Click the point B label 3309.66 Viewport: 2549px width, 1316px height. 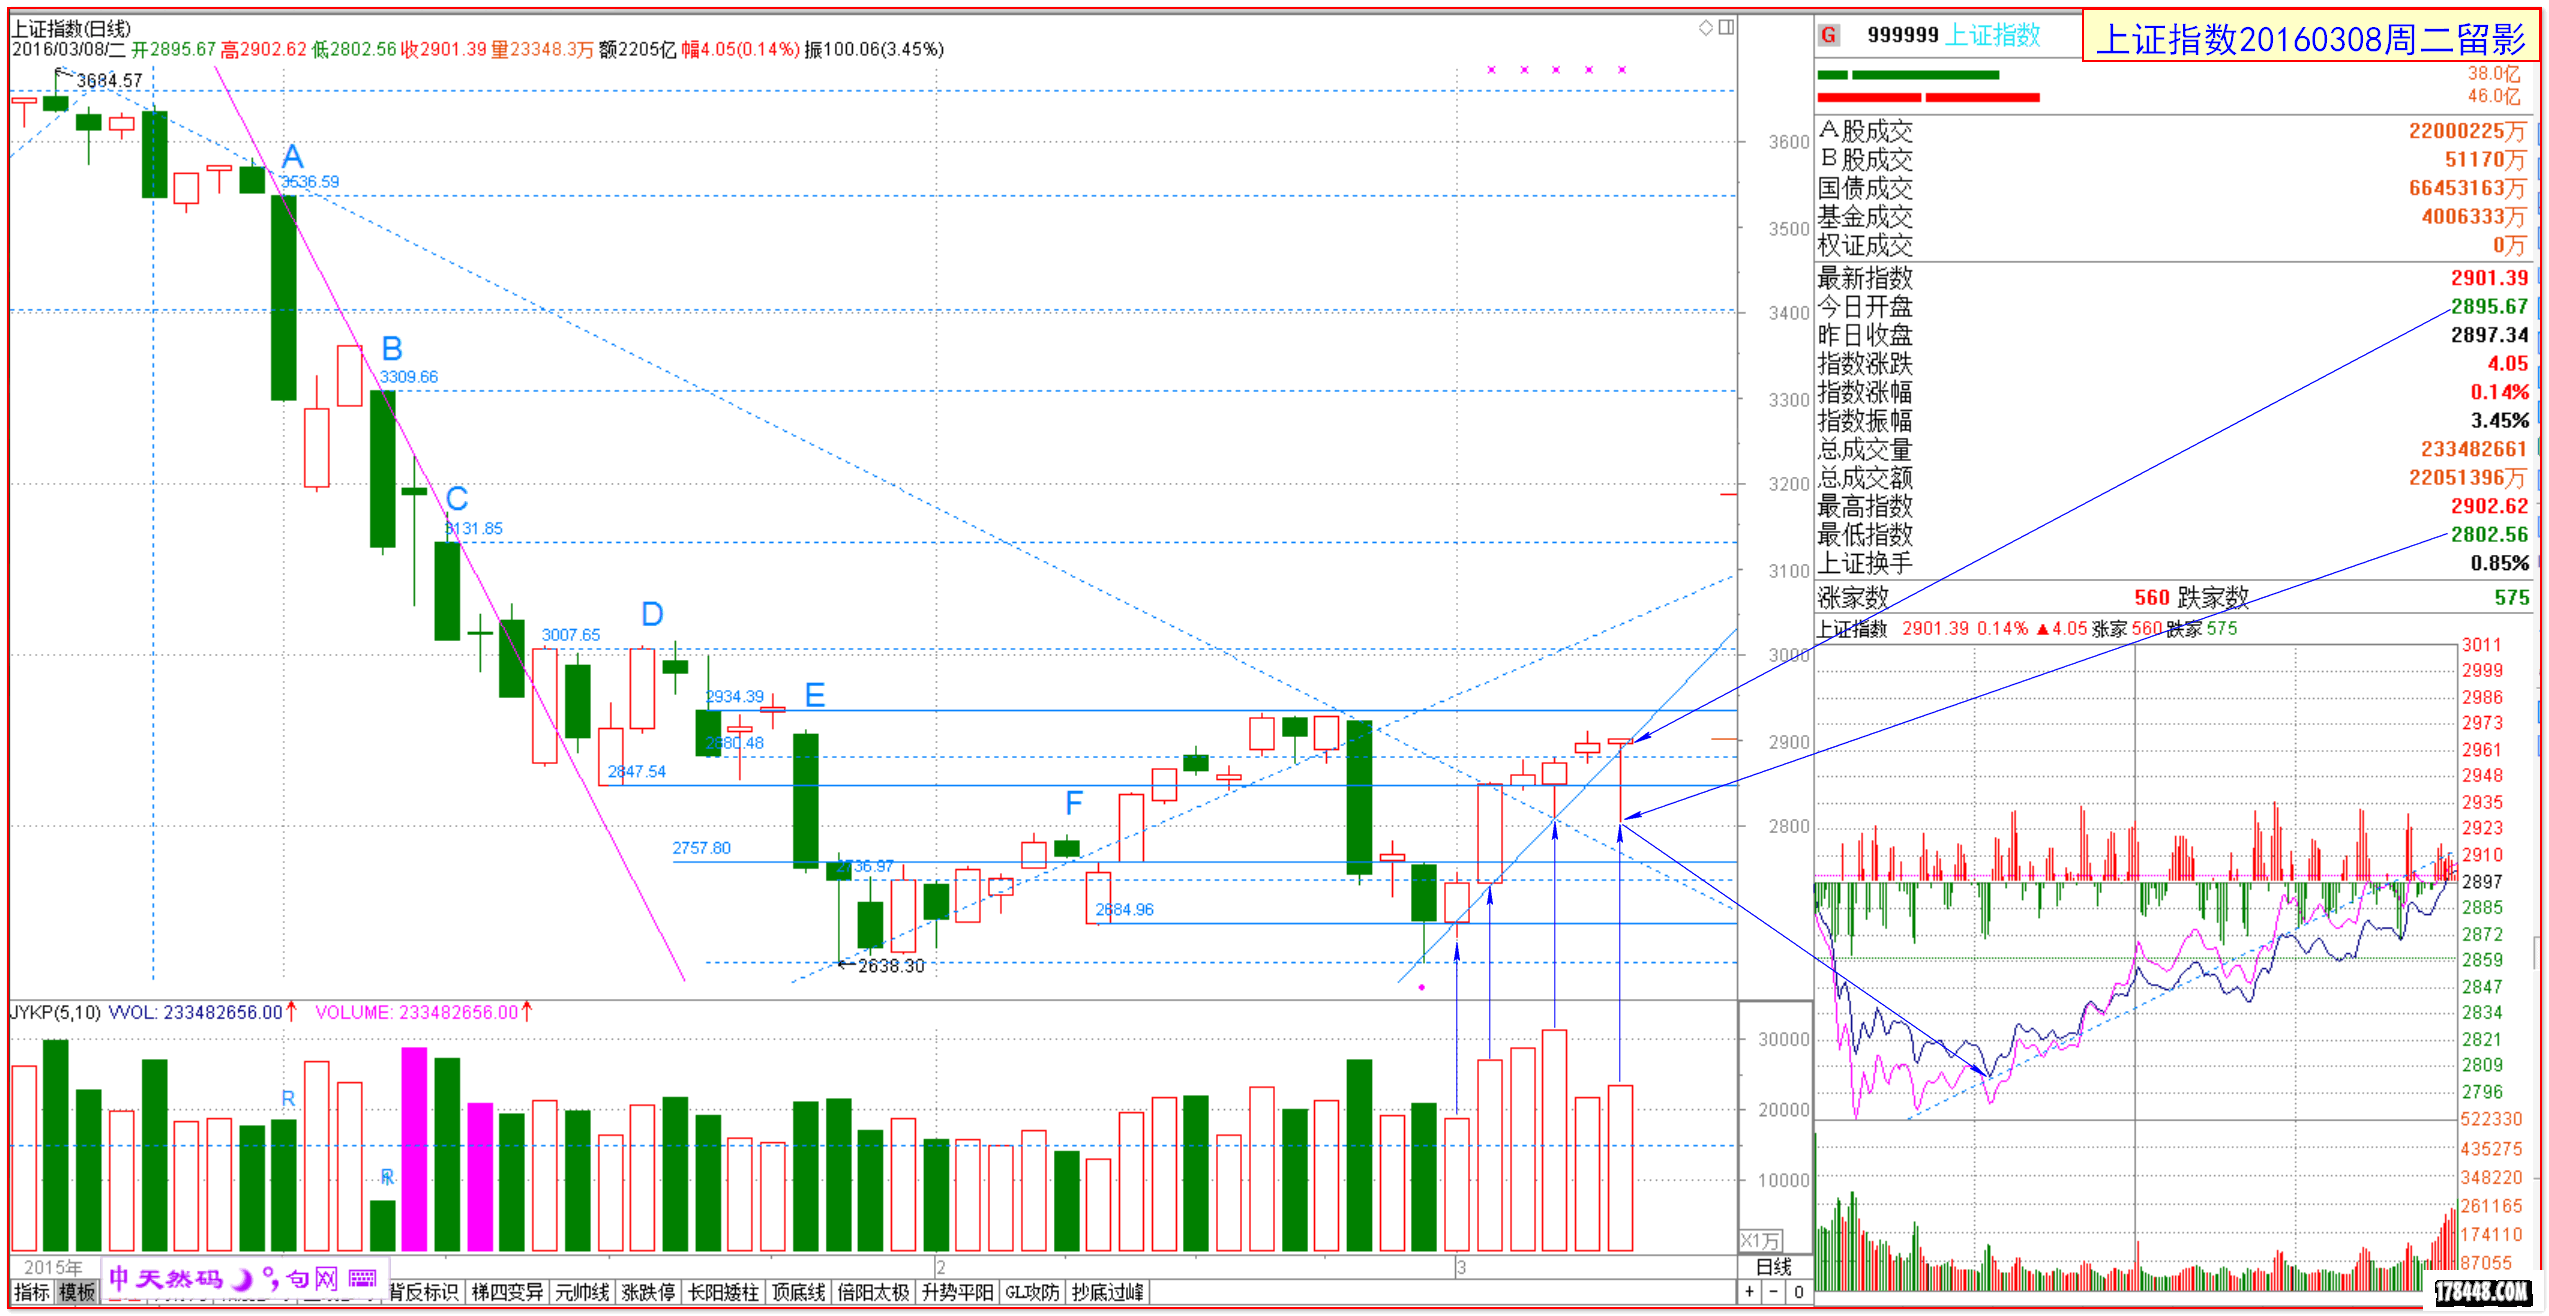pyautogui.click(x=408, y=377)
